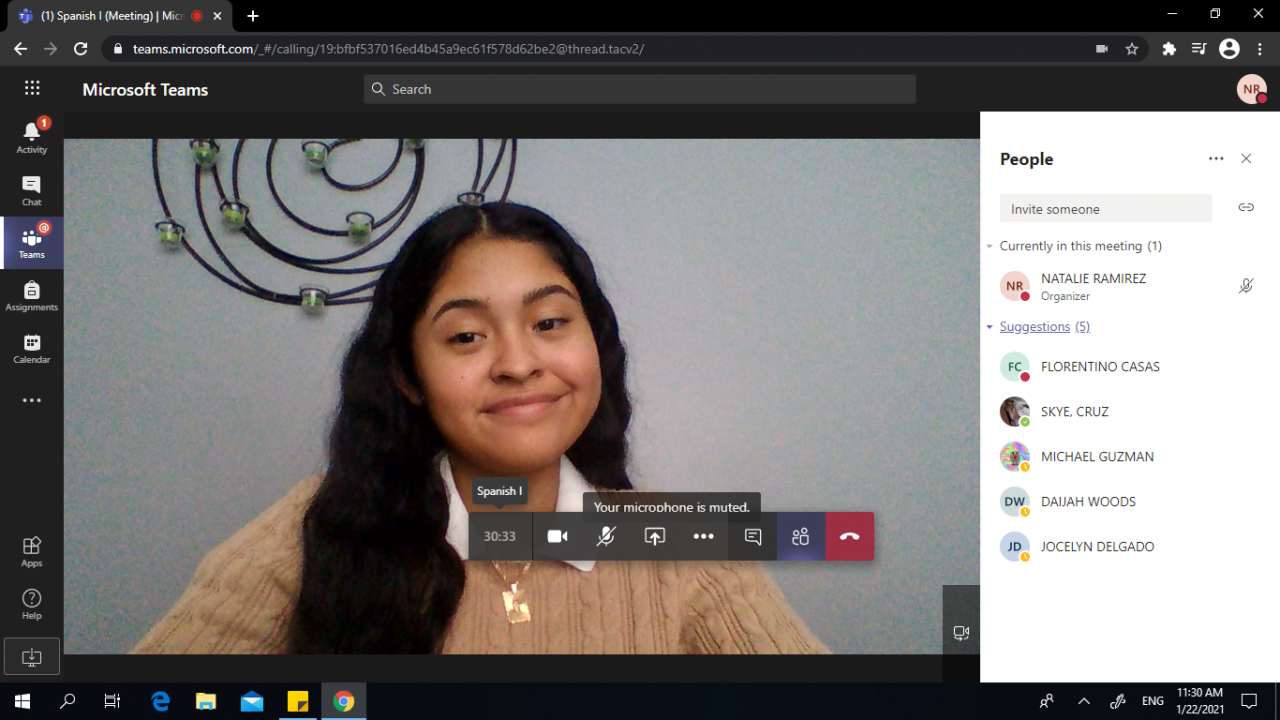Click the share screen icon

(x=654, y=537)
